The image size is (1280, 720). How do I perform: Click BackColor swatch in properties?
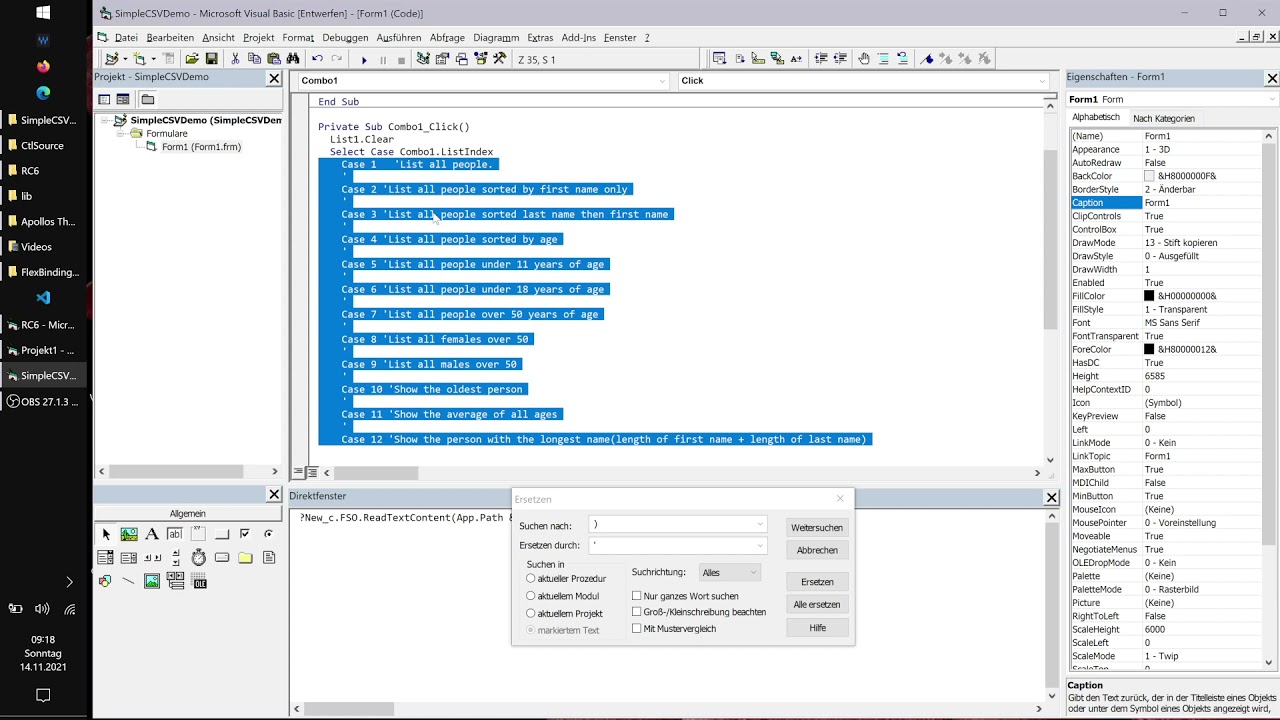[1149, 176]
